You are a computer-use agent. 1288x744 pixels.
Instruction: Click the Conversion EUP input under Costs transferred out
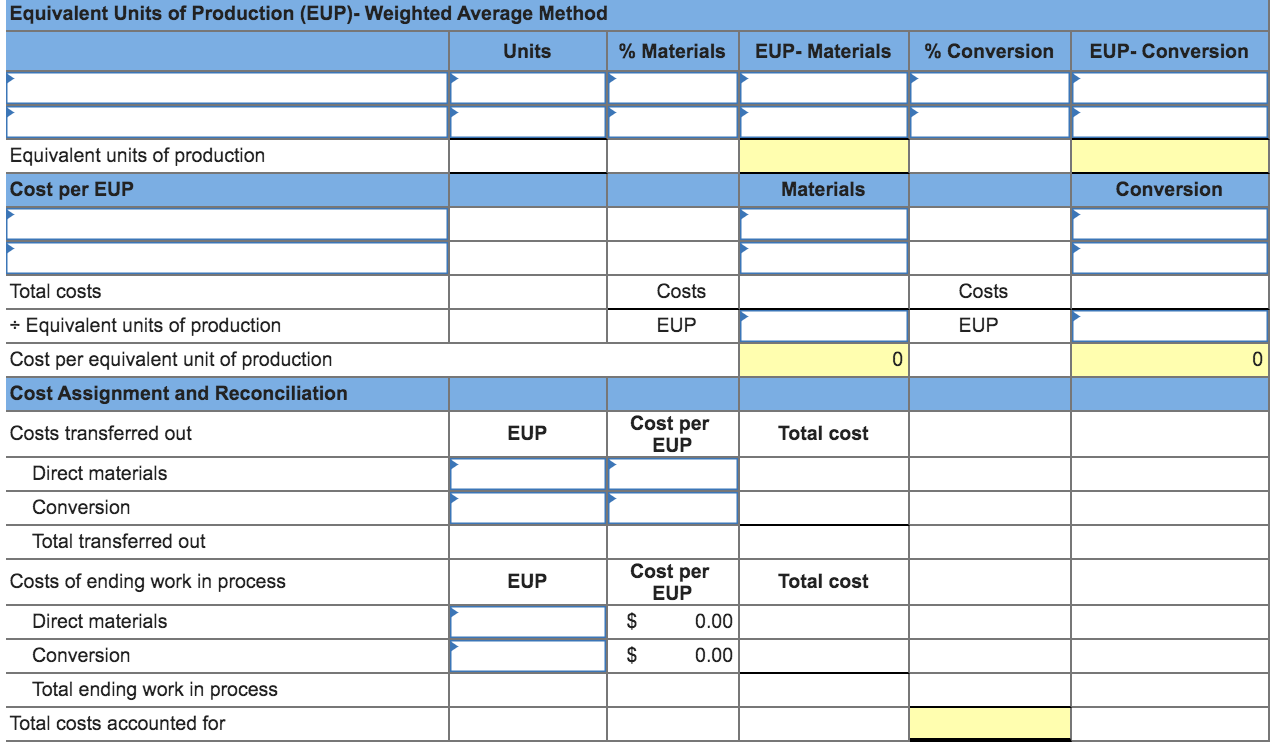[x=527, y=507]
